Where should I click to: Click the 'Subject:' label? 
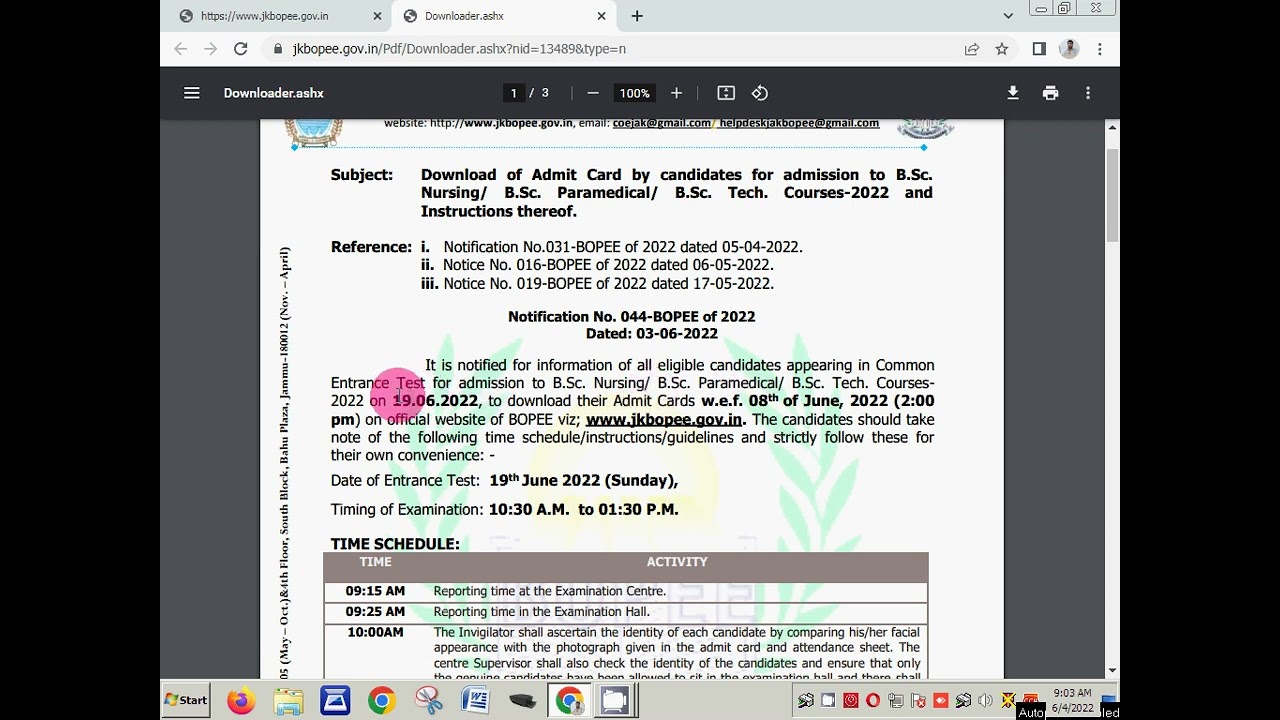point(362,175)
